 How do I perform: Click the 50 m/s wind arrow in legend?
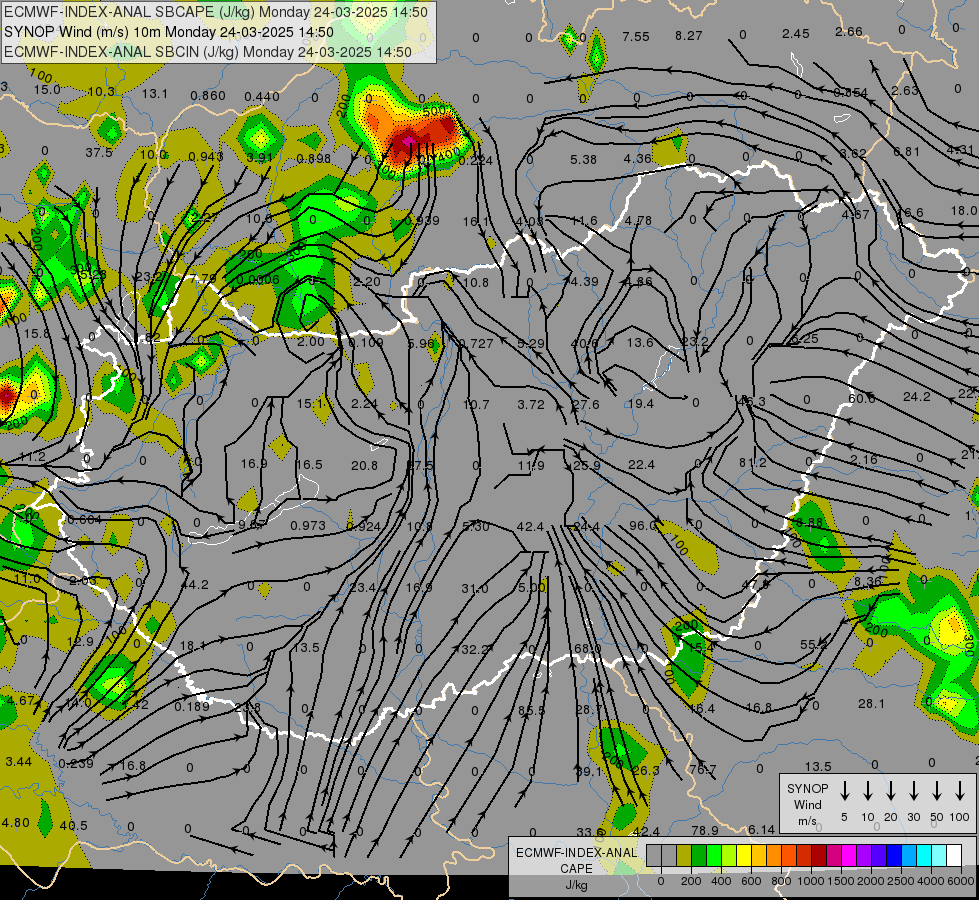(937, 791)
